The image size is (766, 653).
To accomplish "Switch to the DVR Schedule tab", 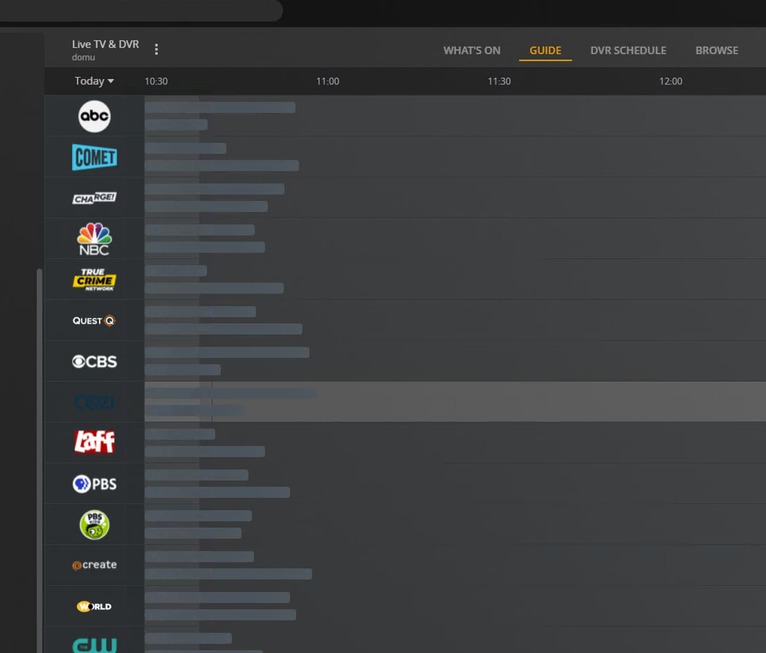I will [x=628, y=50].
